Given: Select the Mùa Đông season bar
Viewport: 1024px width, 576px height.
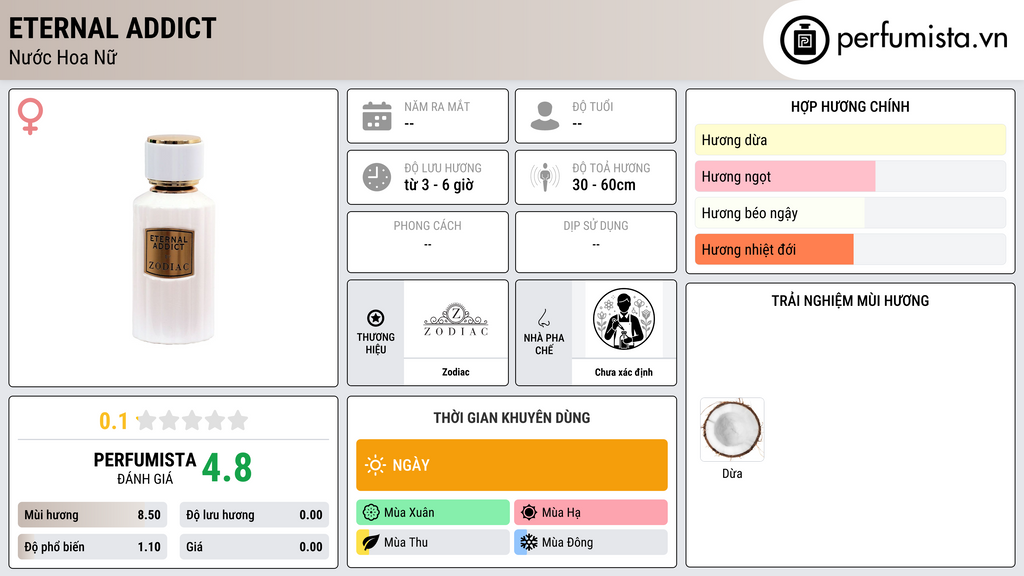Looking at the screenshot, I should tap(591, 542).
